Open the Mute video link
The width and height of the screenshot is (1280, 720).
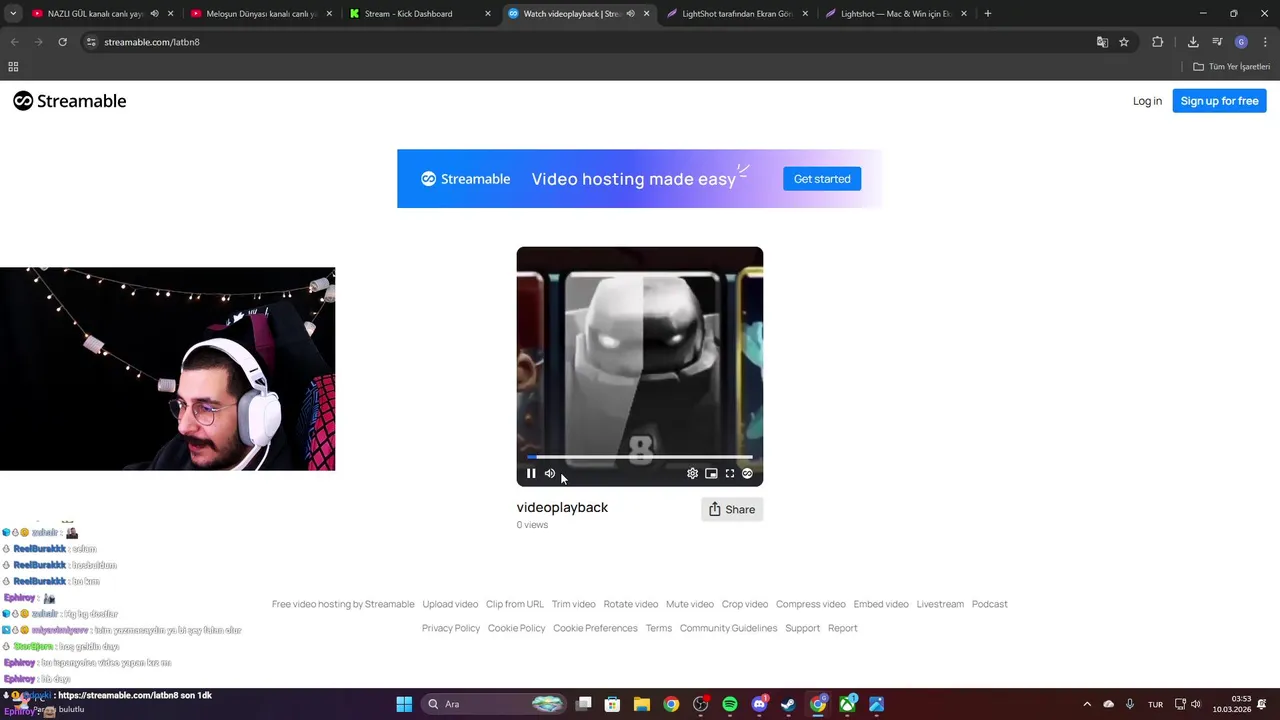tap(690, 604)
